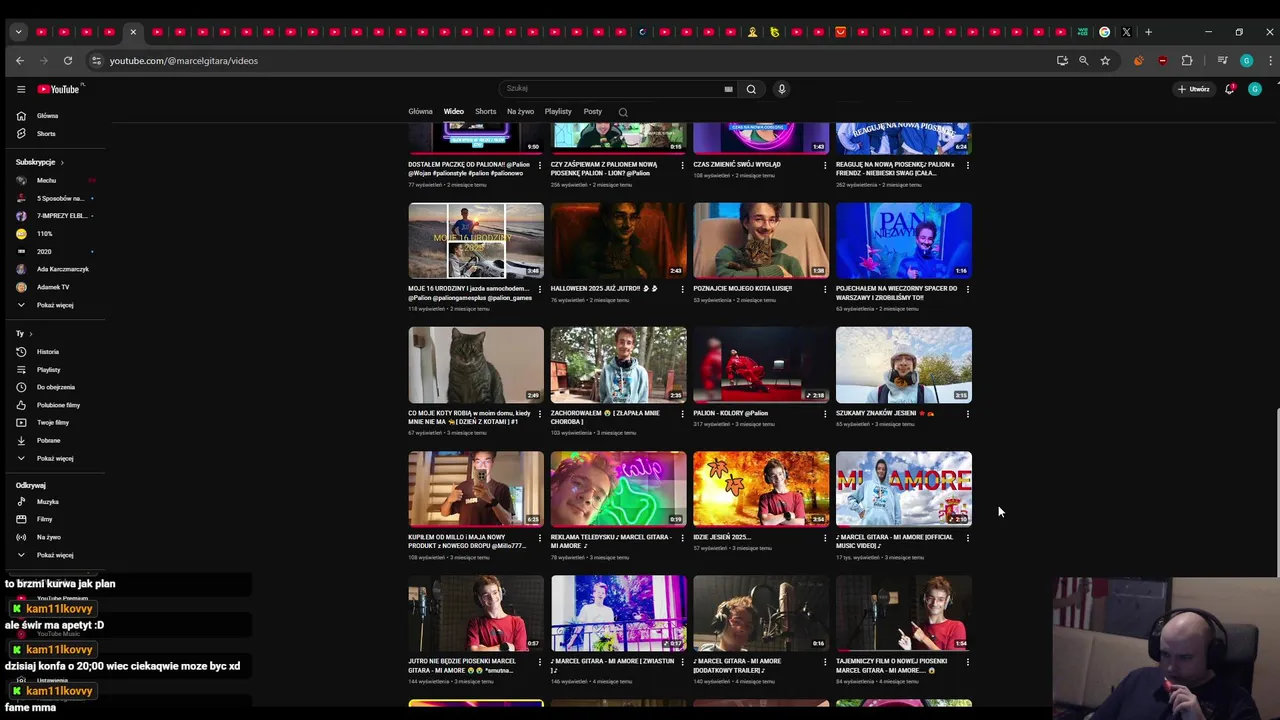1280x720 pixels.
Task: Open a new browser tab
Action: 1148,32
